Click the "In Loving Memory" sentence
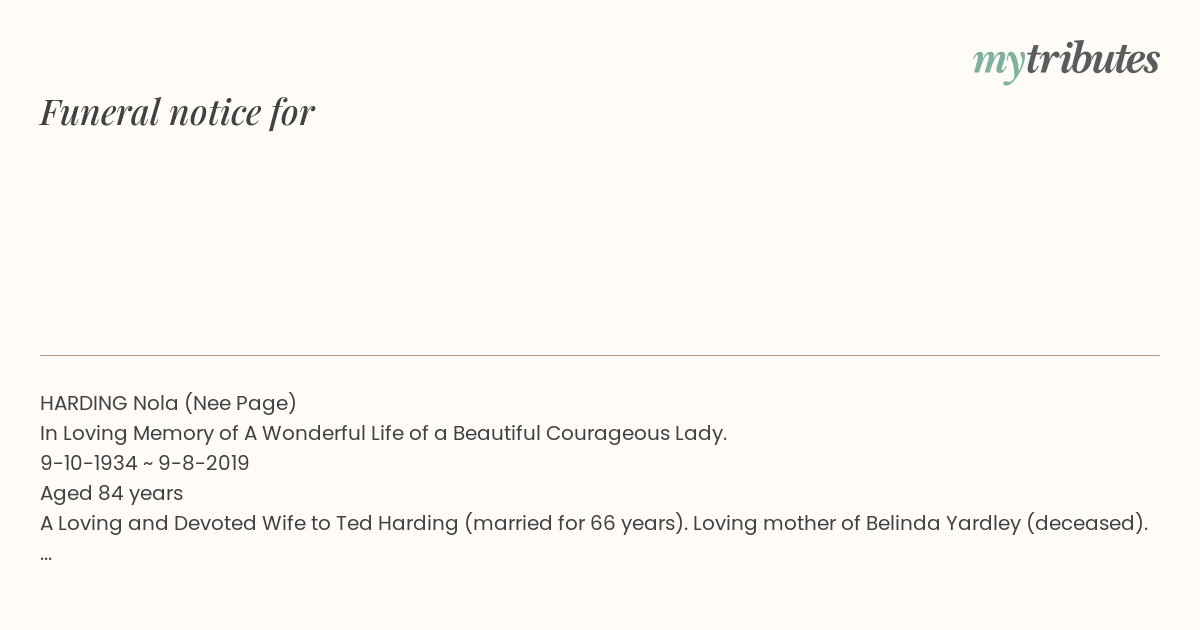 [x=383, y=434]
